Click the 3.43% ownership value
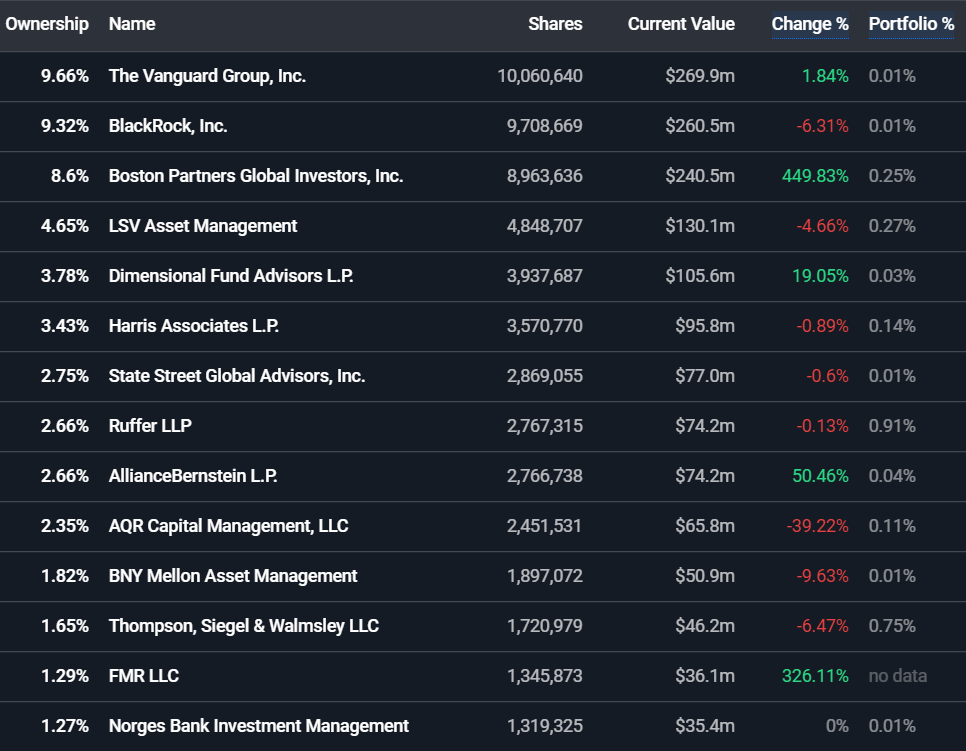966x751 pixels. click(x=65, y=325)
